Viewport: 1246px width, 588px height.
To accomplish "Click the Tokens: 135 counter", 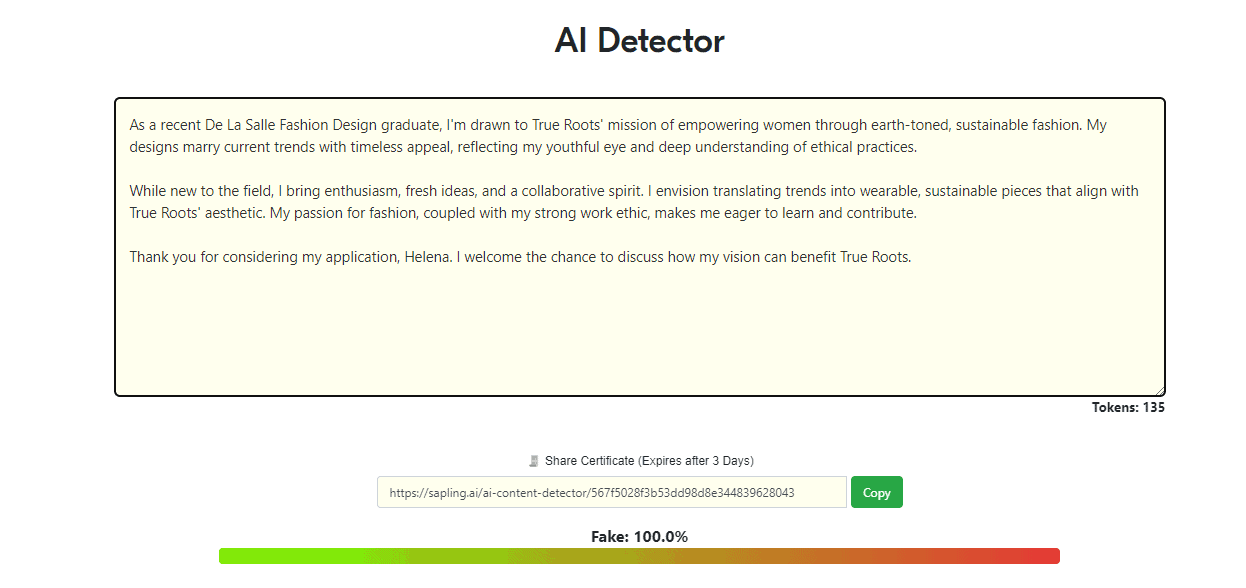I will (x=1128, y=407).
